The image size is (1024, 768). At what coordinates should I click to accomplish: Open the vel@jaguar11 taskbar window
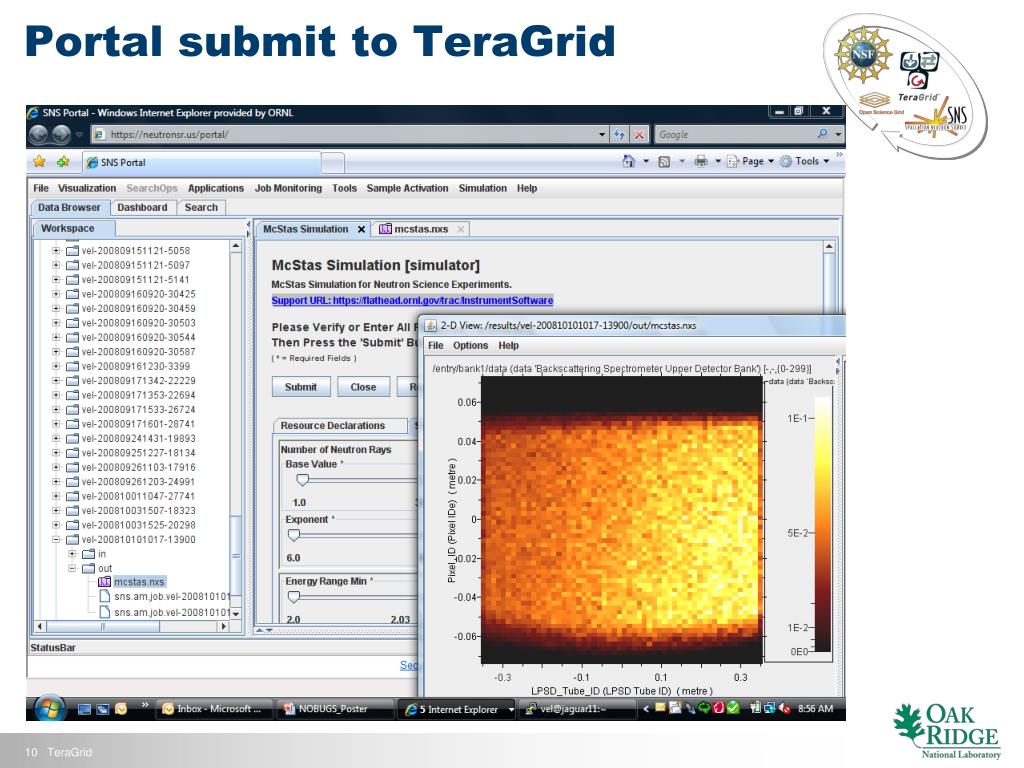pos(575,709)
